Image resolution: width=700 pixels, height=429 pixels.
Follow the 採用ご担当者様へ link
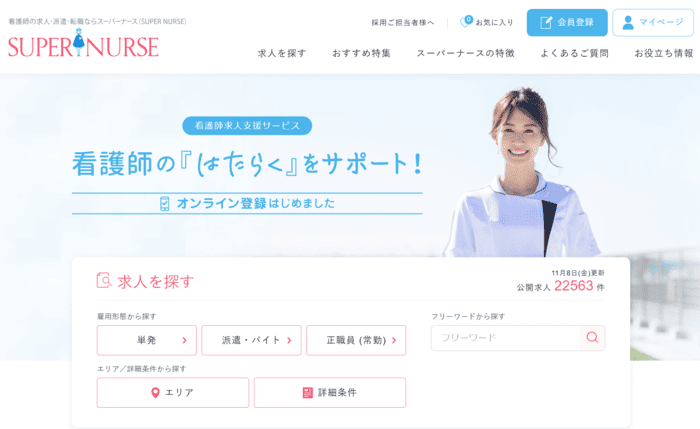point(403,22)
